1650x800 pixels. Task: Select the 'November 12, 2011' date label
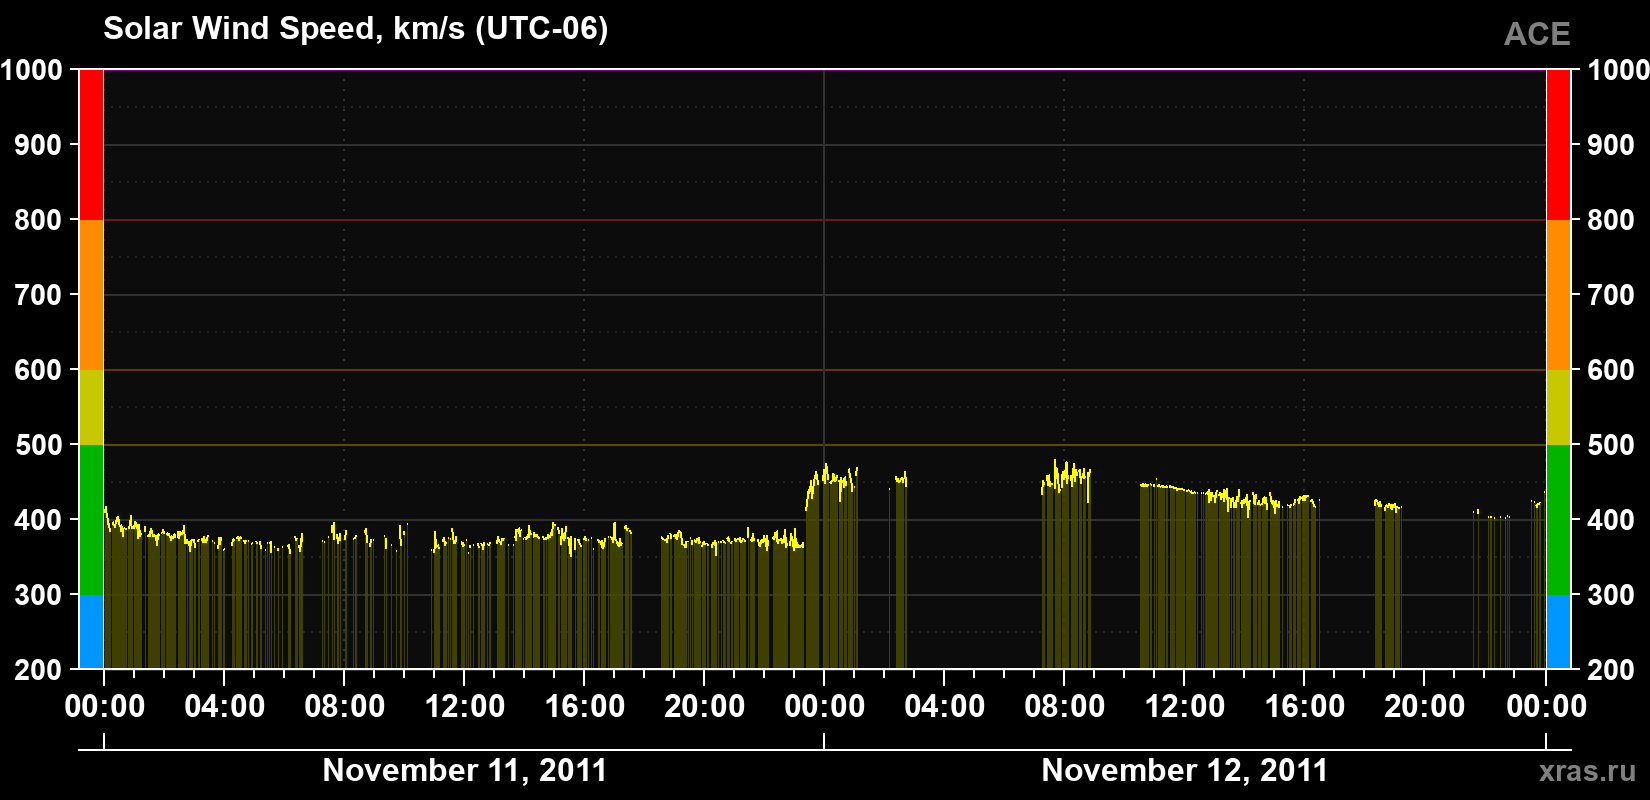point(1185,770)
